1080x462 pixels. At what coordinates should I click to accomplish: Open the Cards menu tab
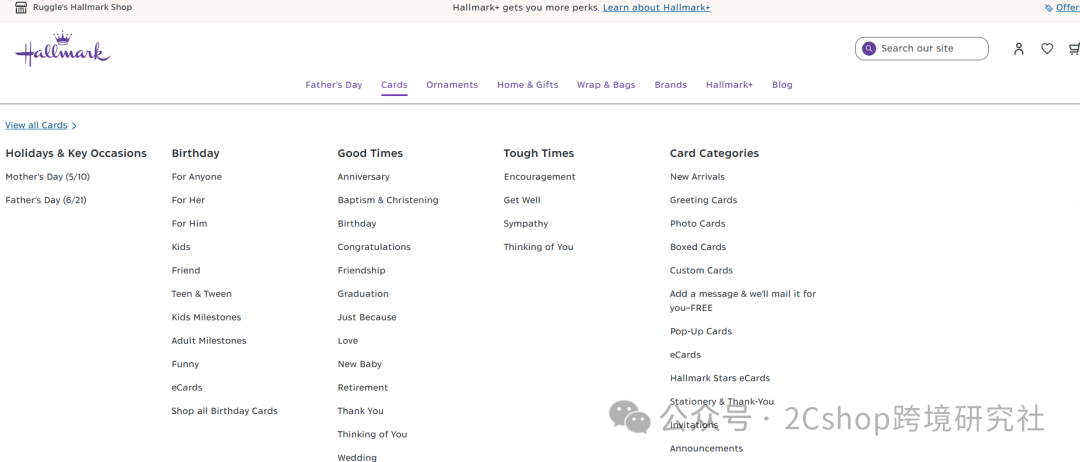click(x=394, y=85)
